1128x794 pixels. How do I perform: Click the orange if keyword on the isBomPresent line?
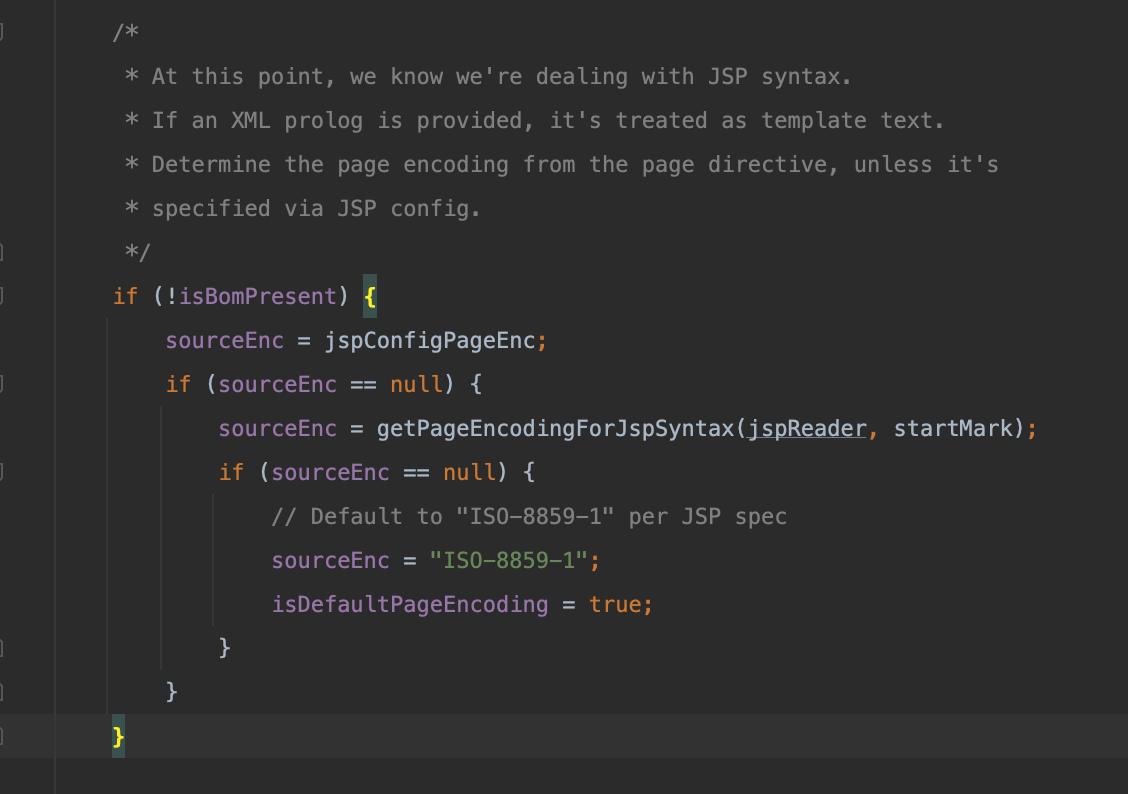[x=124, y=296]
